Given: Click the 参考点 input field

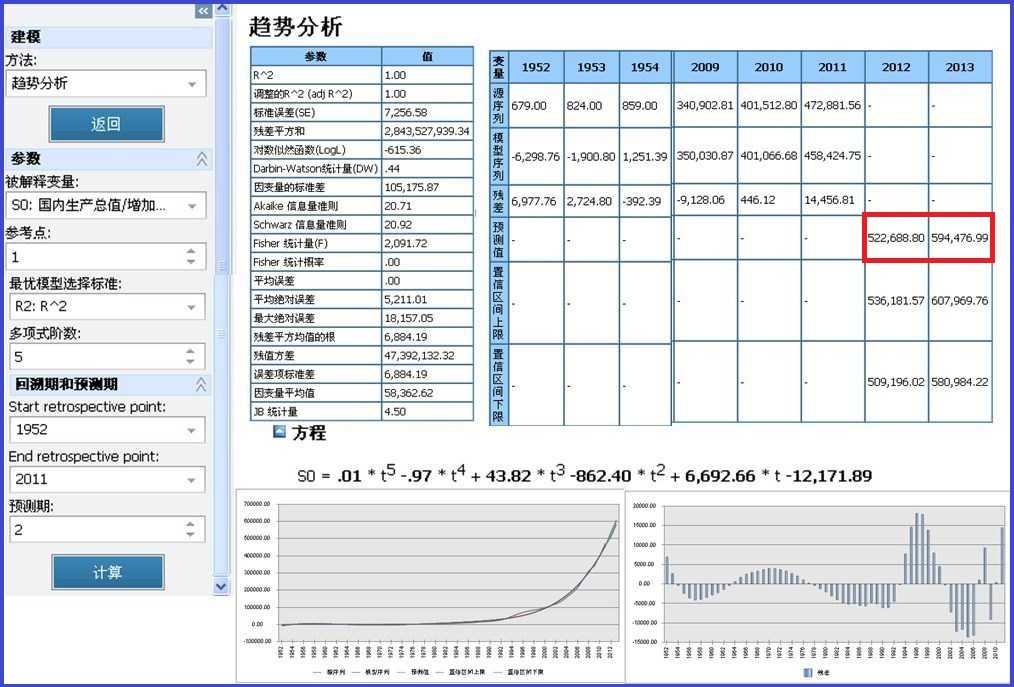Looking at the screenshot, I should tap(106, 257).
